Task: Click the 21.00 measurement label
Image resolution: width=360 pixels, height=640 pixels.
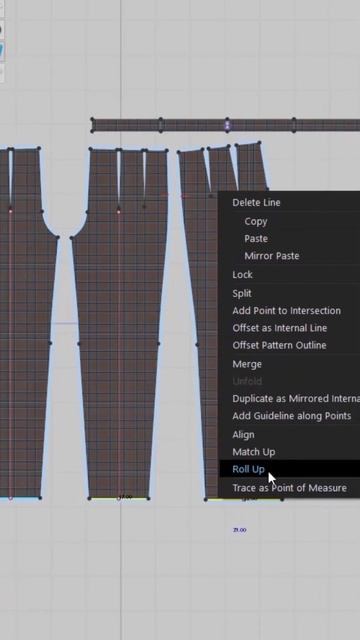Action: [240, 530]
